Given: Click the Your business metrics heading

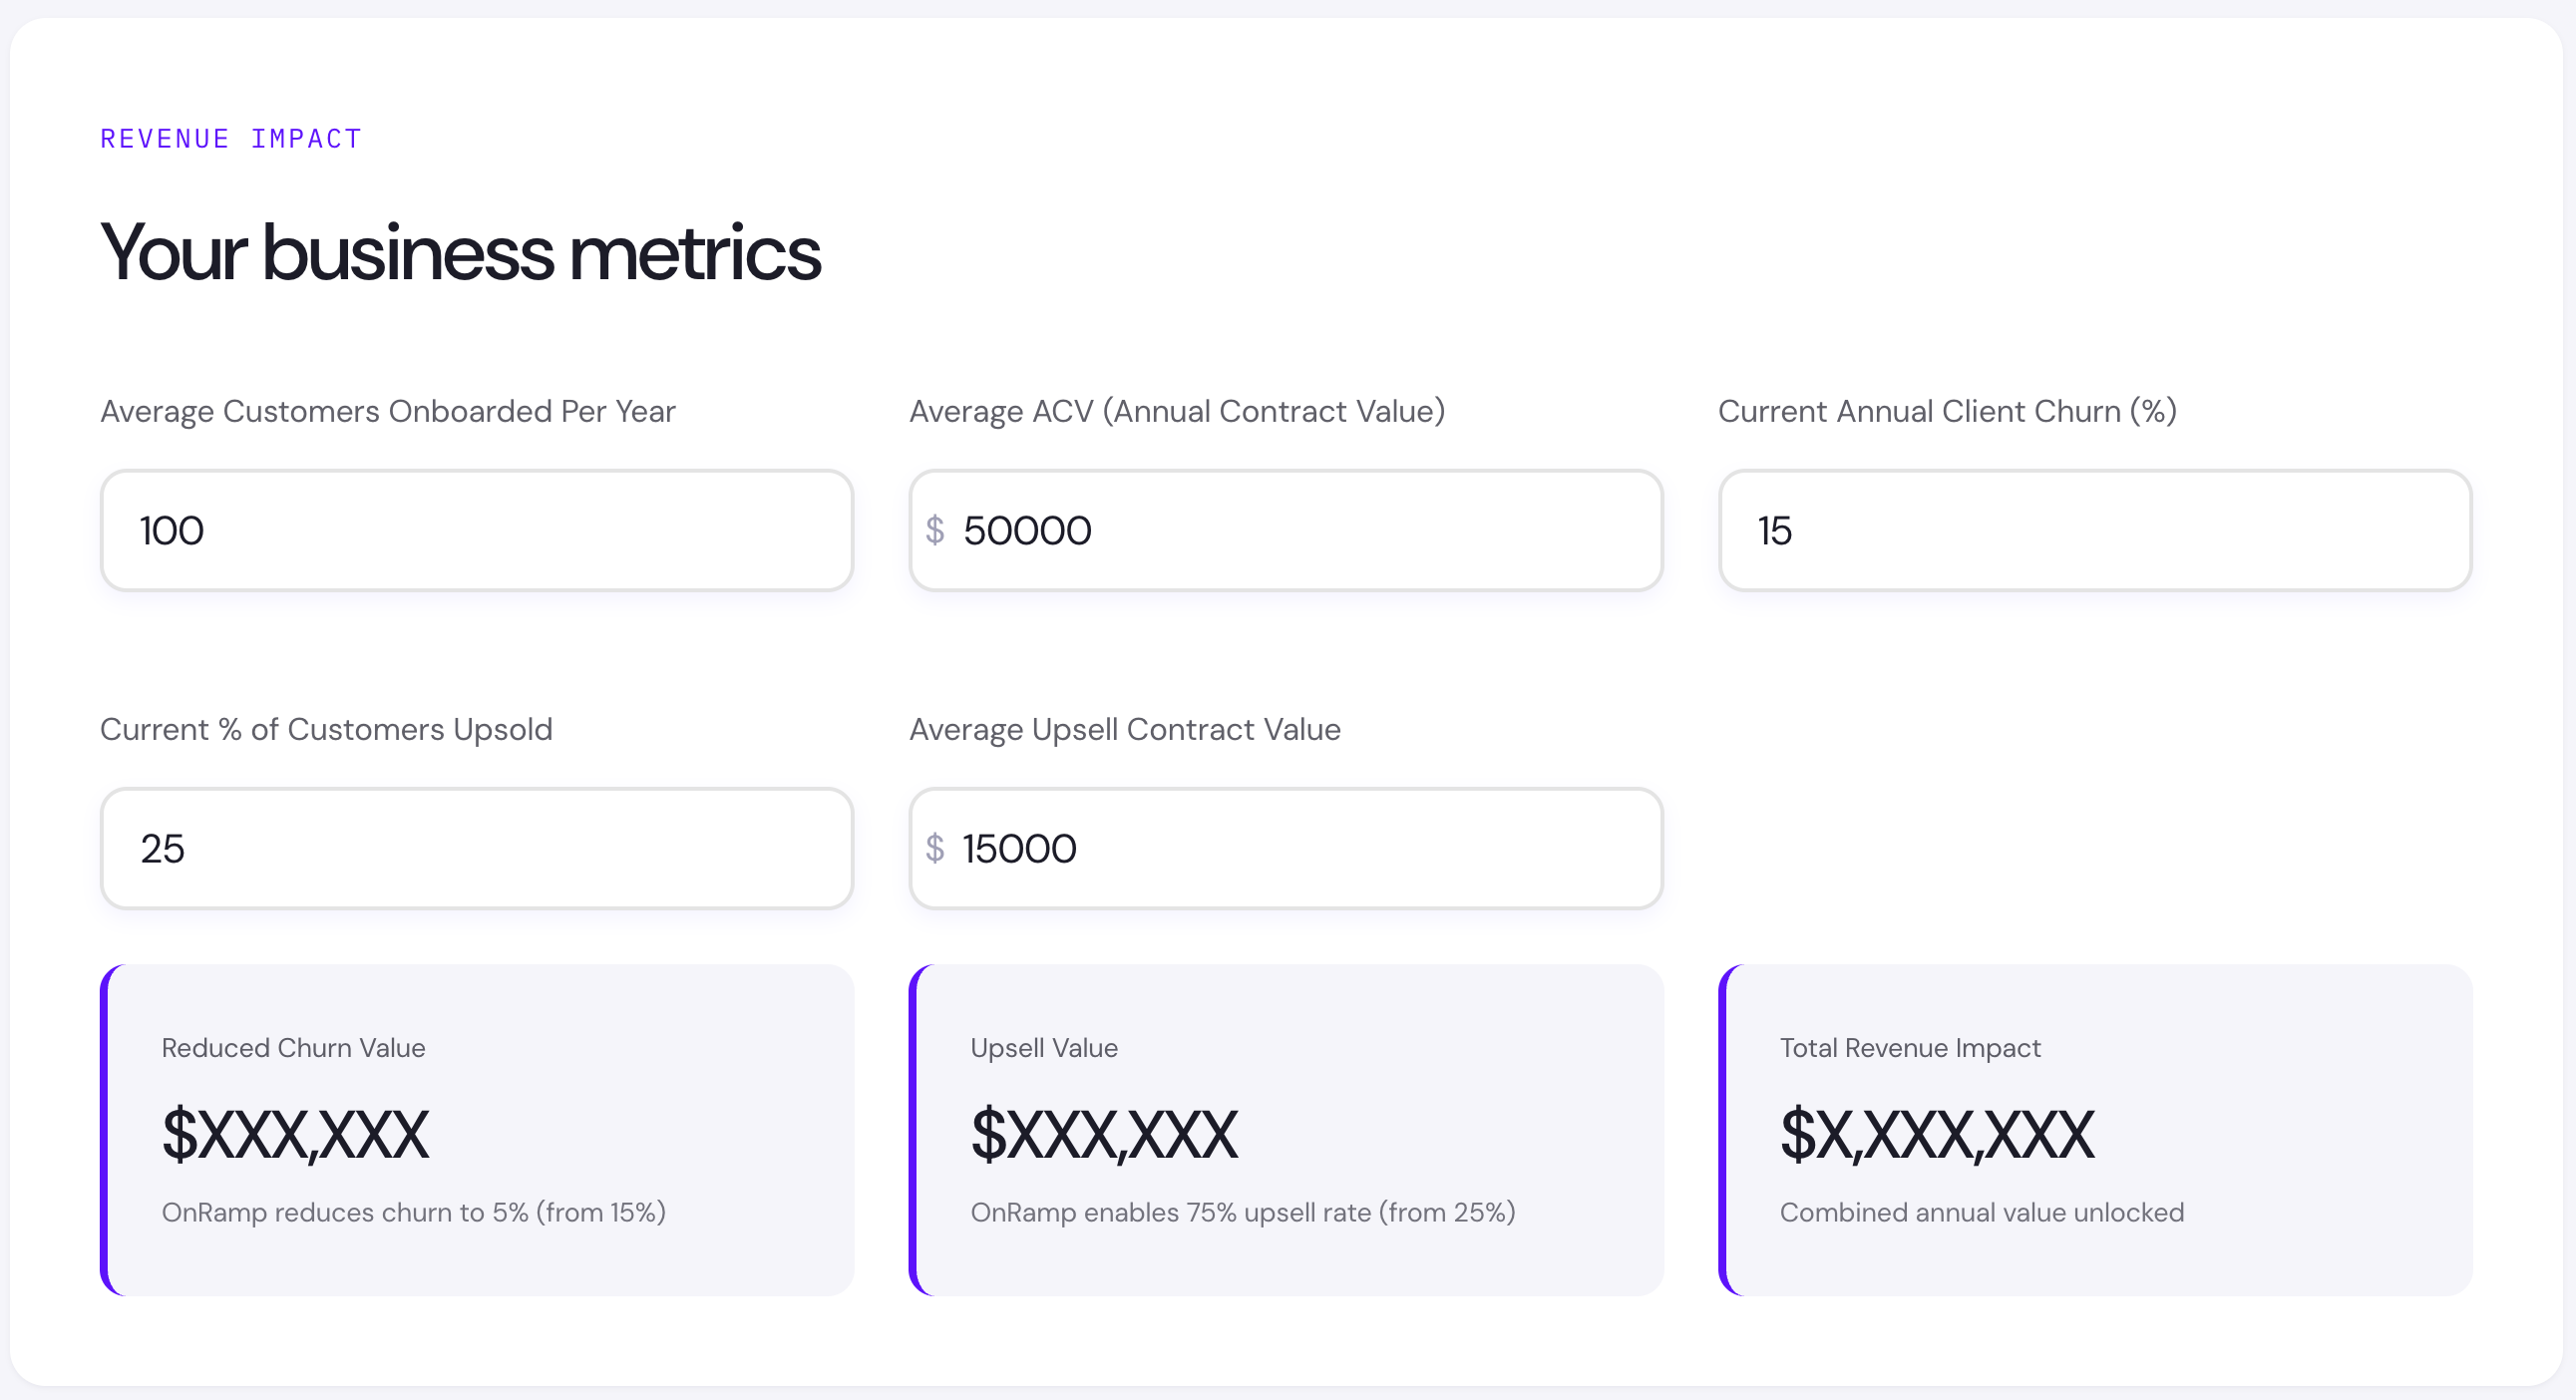Looking at the screenshot, I should (460, 253).
